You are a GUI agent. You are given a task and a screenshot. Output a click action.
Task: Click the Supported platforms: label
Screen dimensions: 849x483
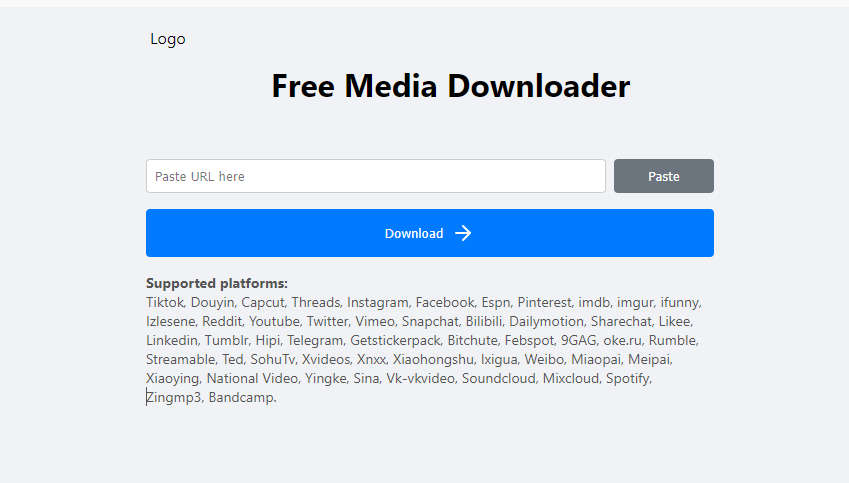[x=217, y=283]
